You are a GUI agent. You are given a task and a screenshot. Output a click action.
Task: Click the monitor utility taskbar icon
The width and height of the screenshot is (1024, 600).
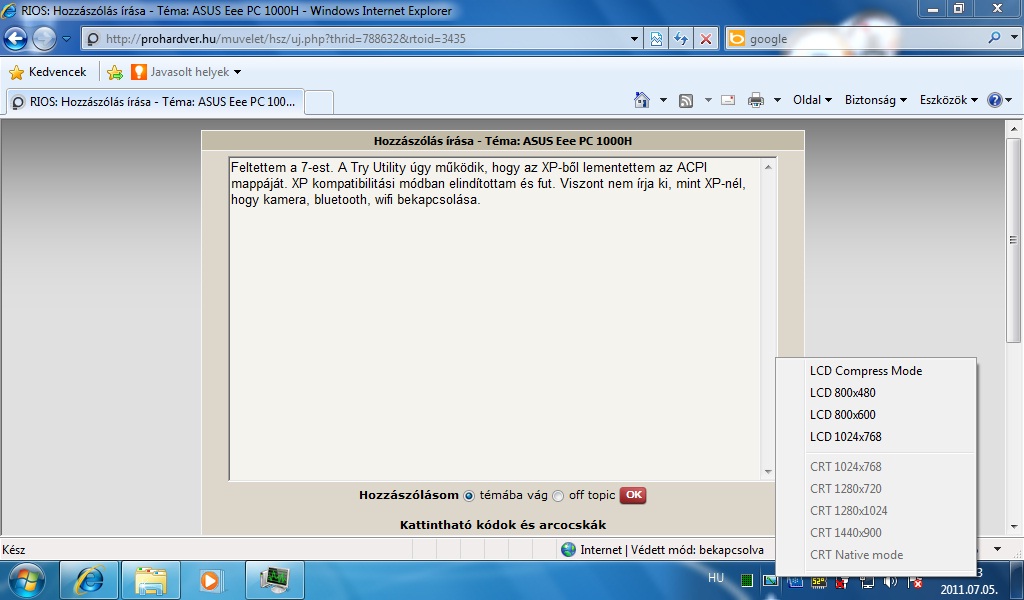point(275,580)
